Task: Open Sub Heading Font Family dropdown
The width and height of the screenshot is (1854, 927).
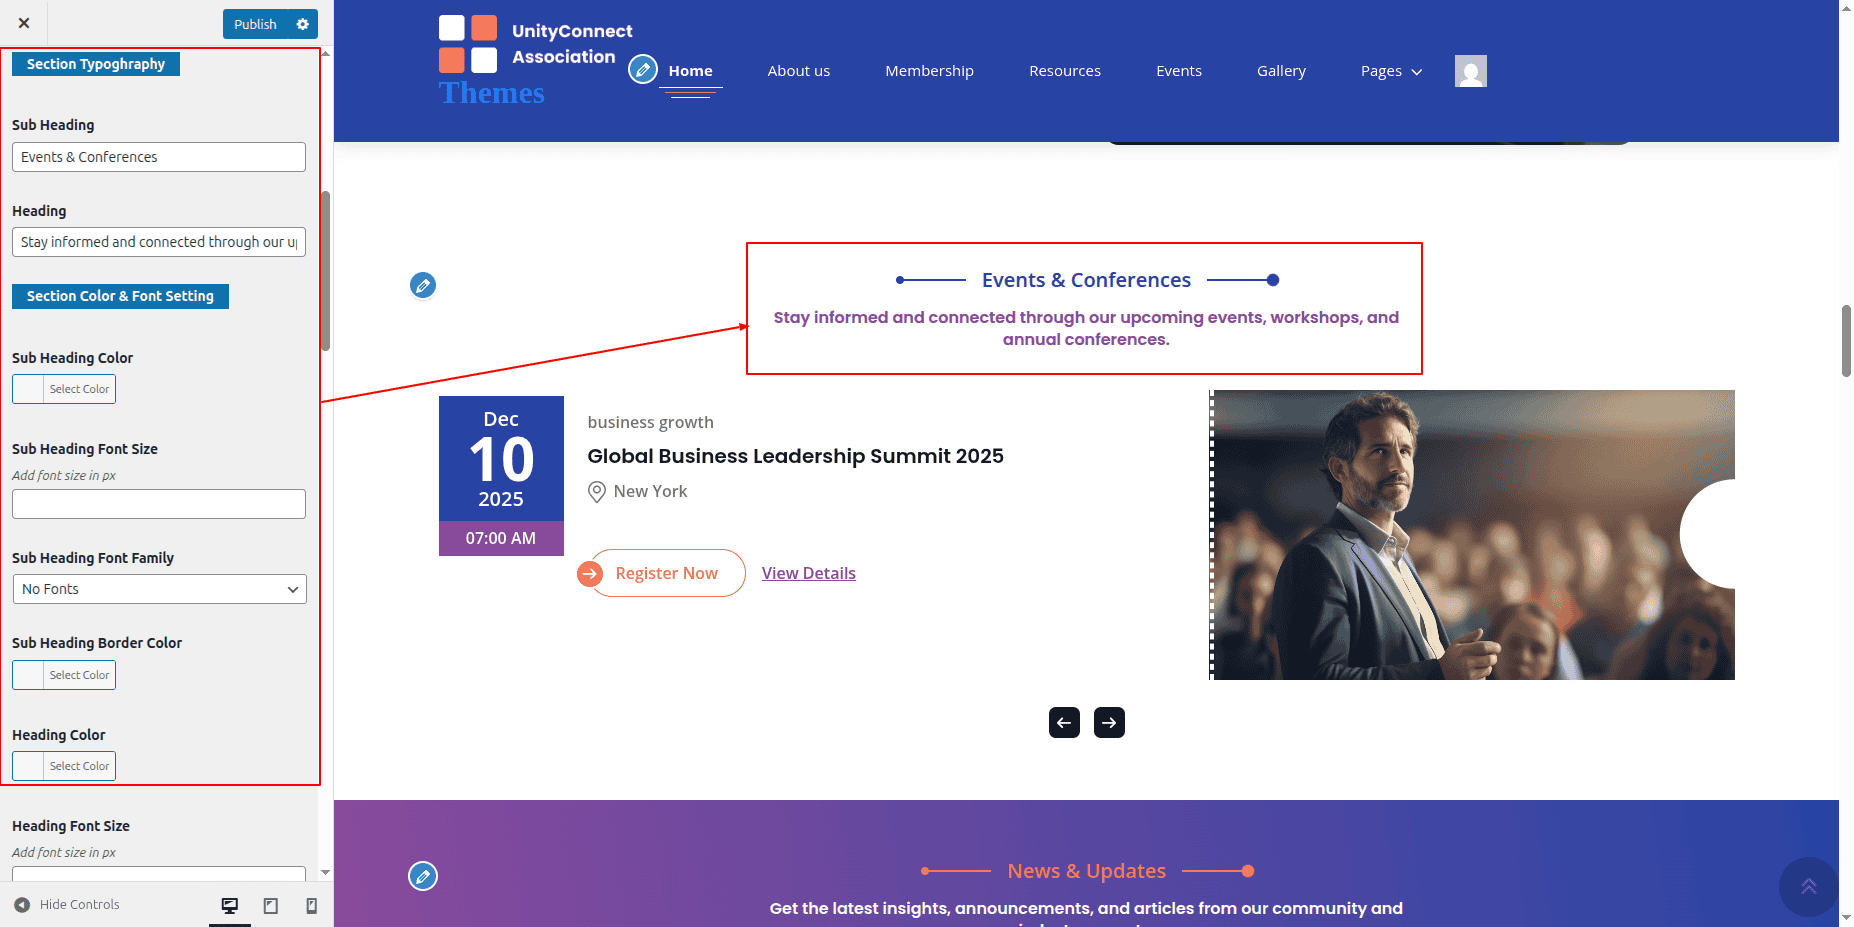Action: point(159,589)
